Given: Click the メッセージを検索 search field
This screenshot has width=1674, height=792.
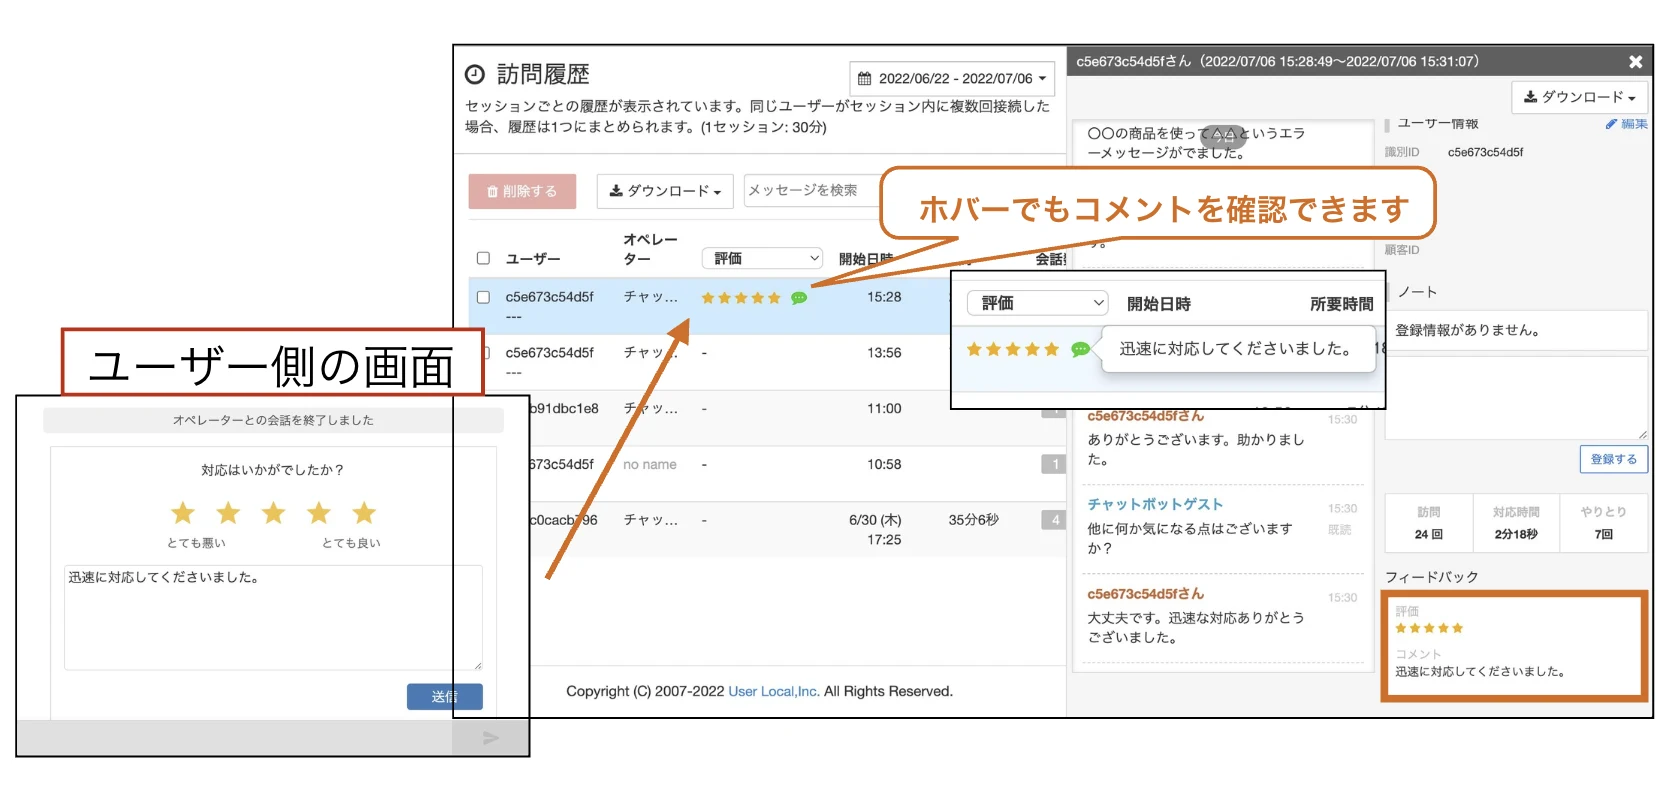Looking at the screenshot, I should [811, 190].
